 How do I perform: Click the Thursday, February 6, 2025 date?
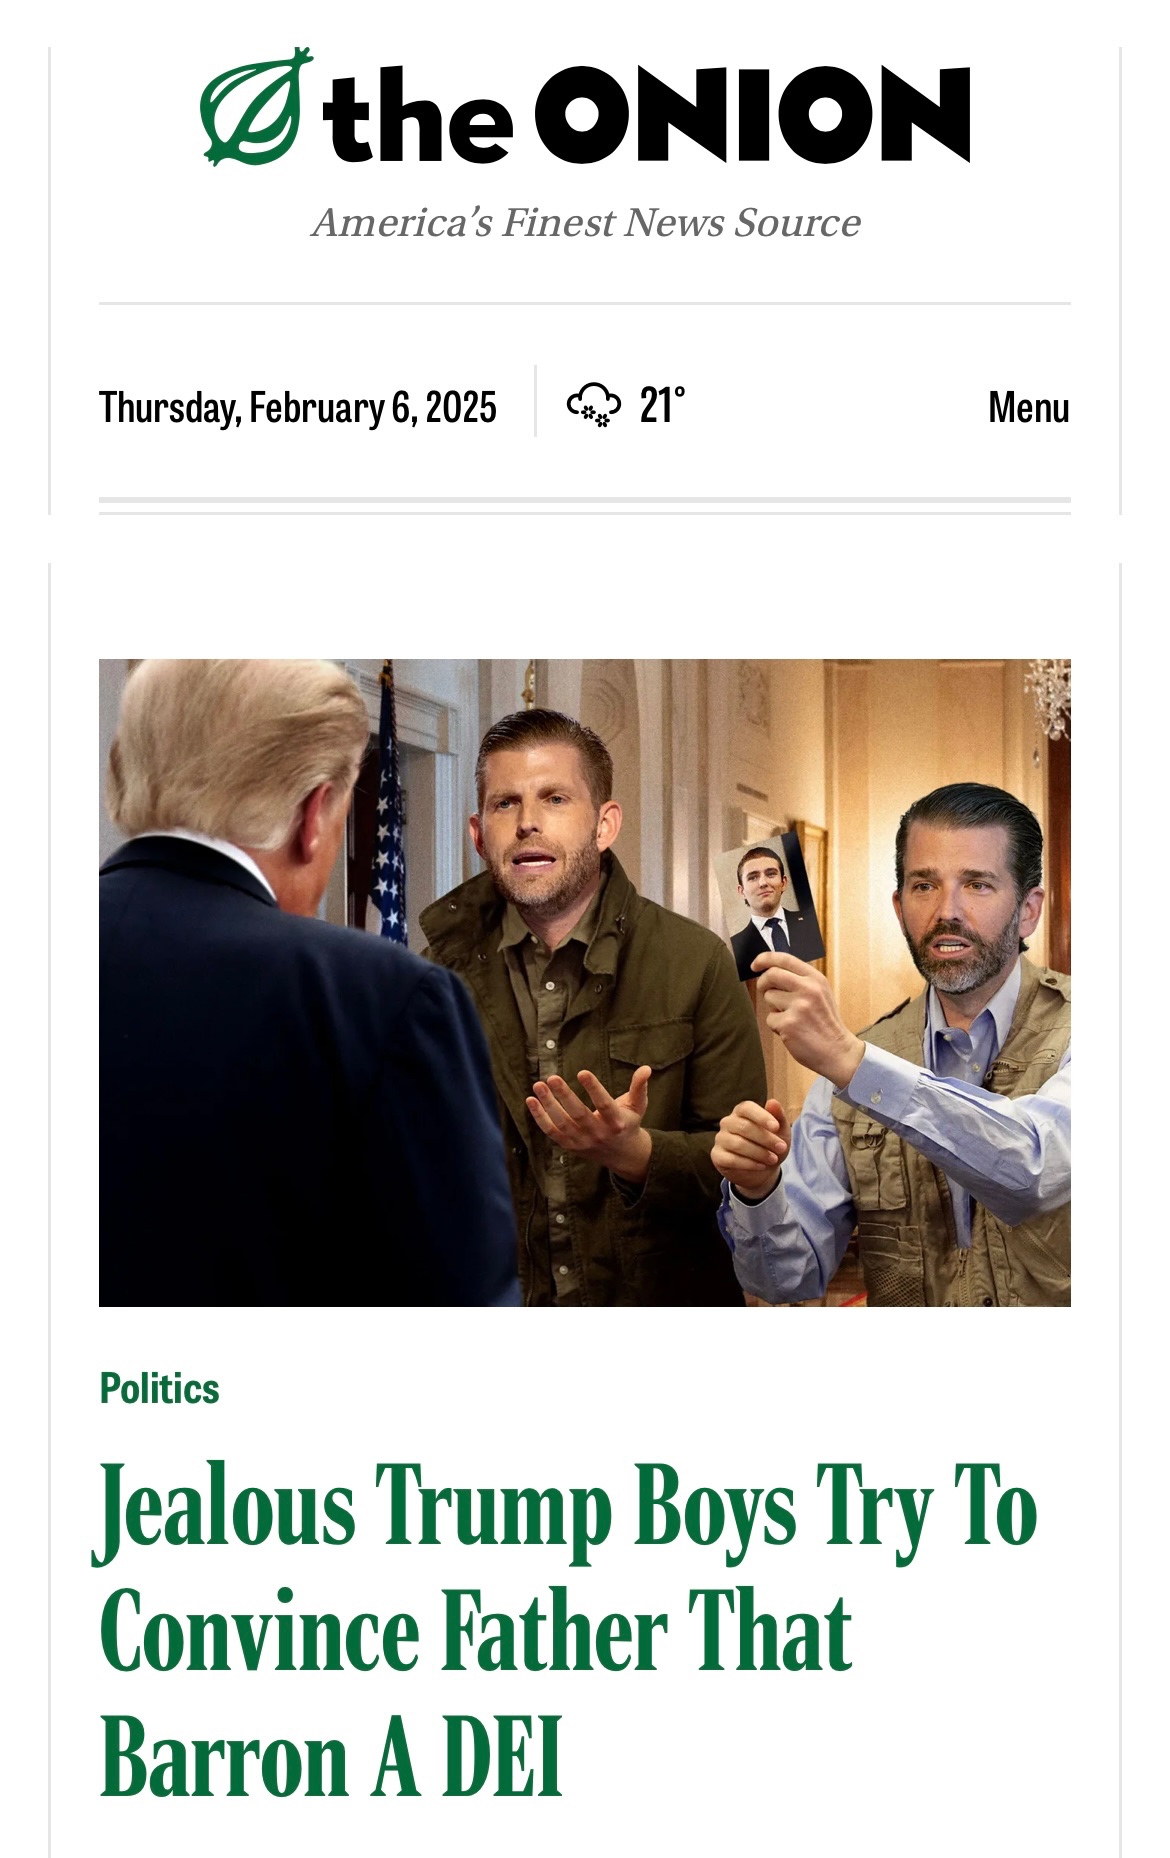point(298,407)
